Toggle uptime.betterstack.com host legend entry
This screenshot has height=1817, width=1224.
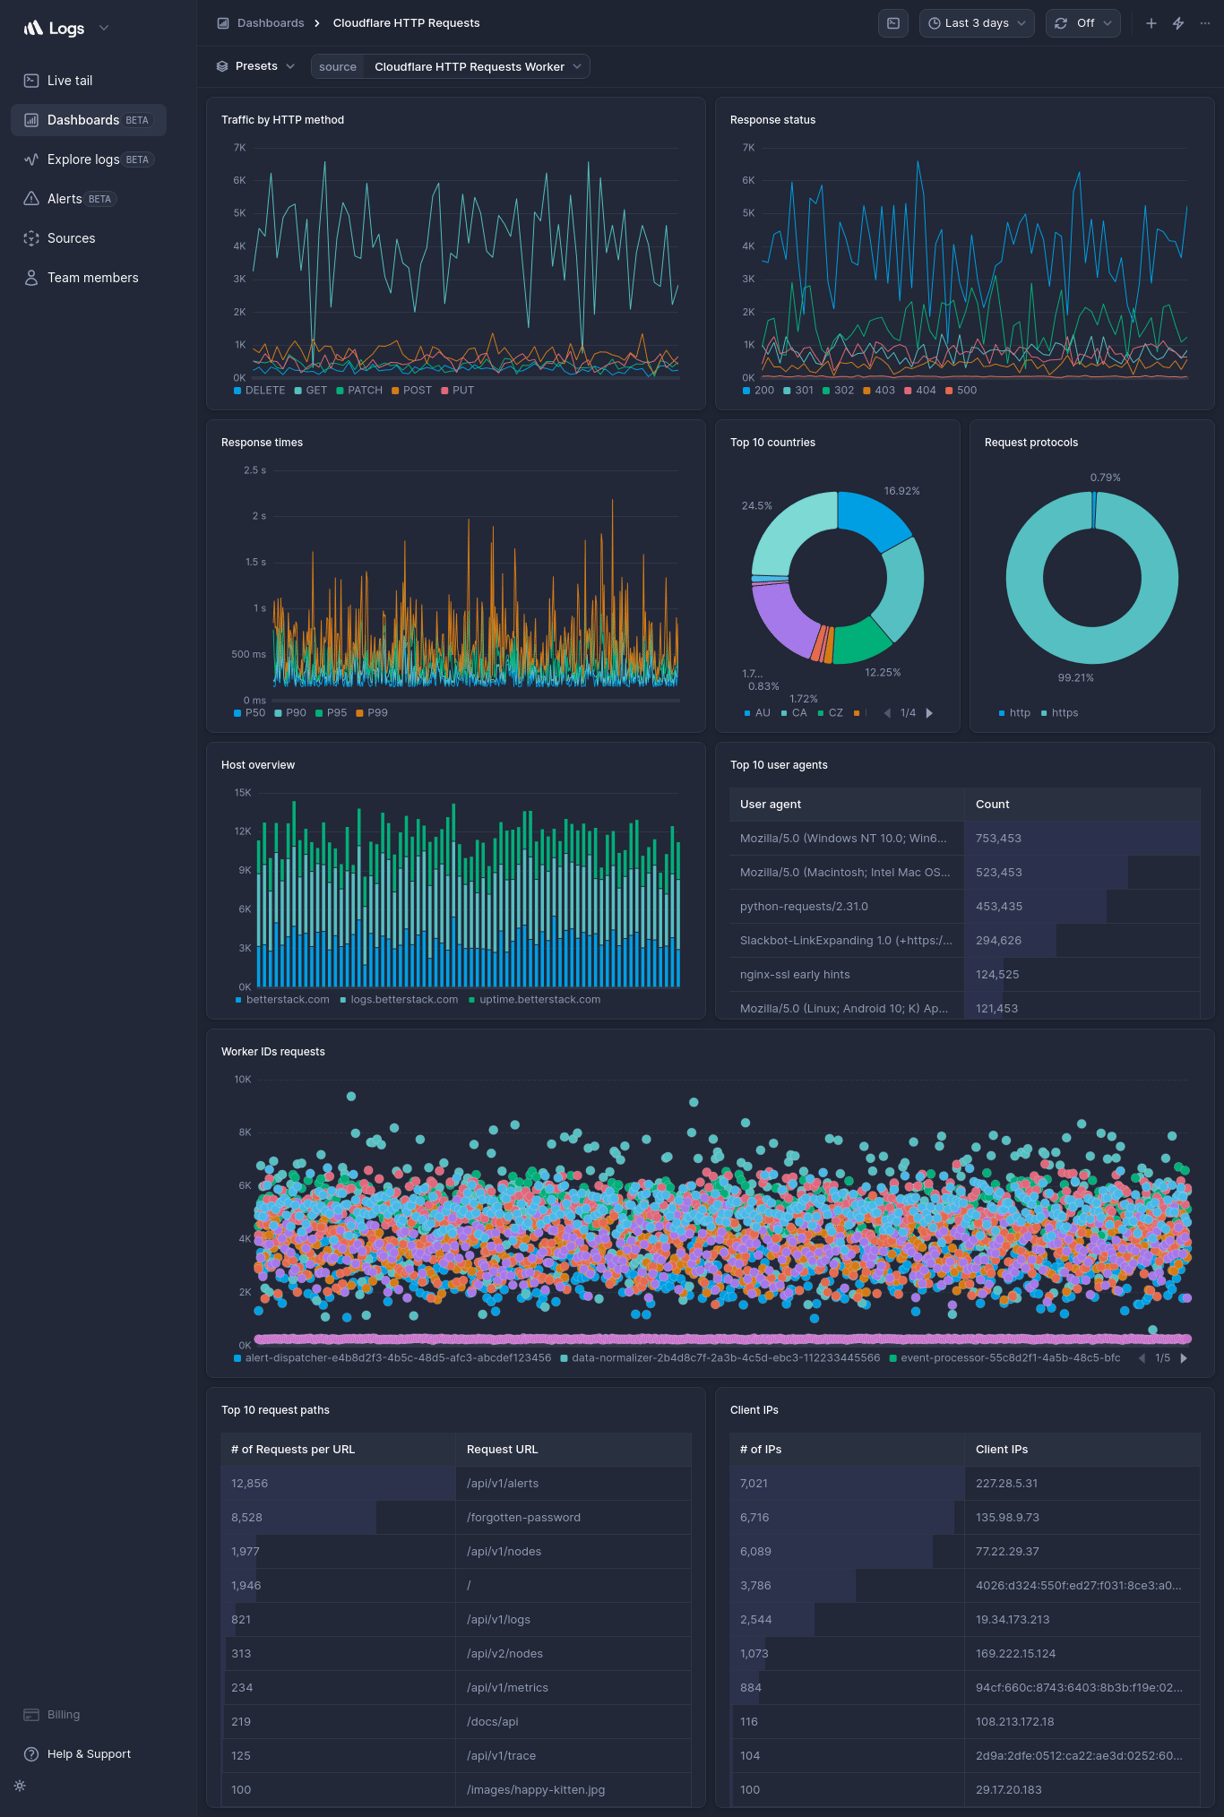point(535,999)
